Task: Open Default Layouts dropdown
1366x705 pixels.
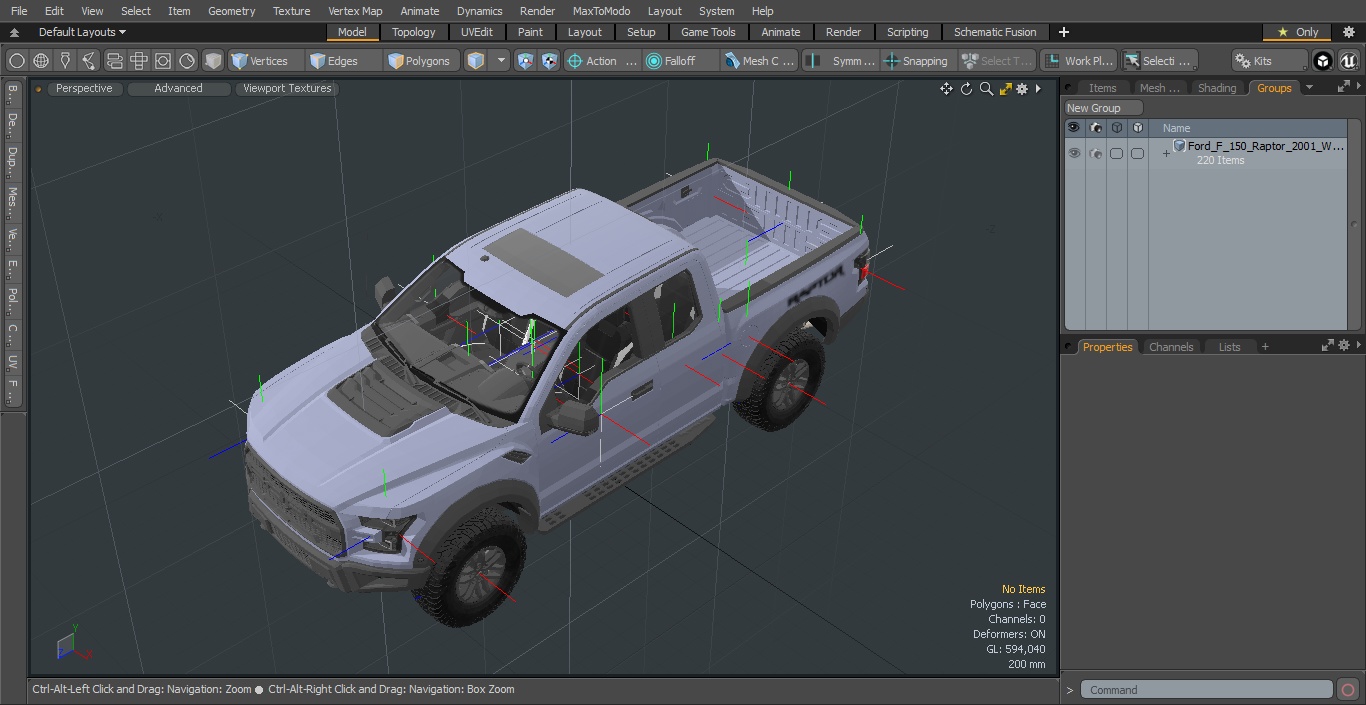Action: (x=82, y=32)
